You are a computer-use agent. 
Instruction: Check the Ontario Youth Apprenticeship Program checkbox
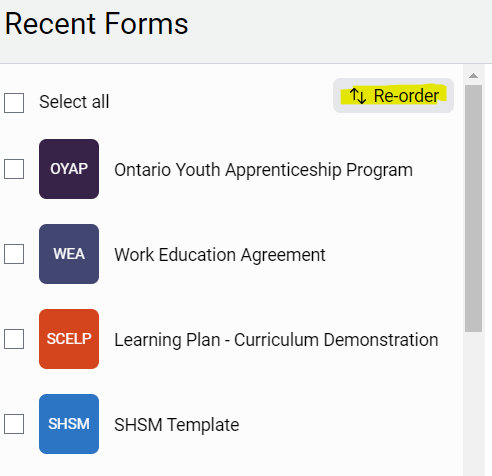pyautogui.click(x=14, y=169)
